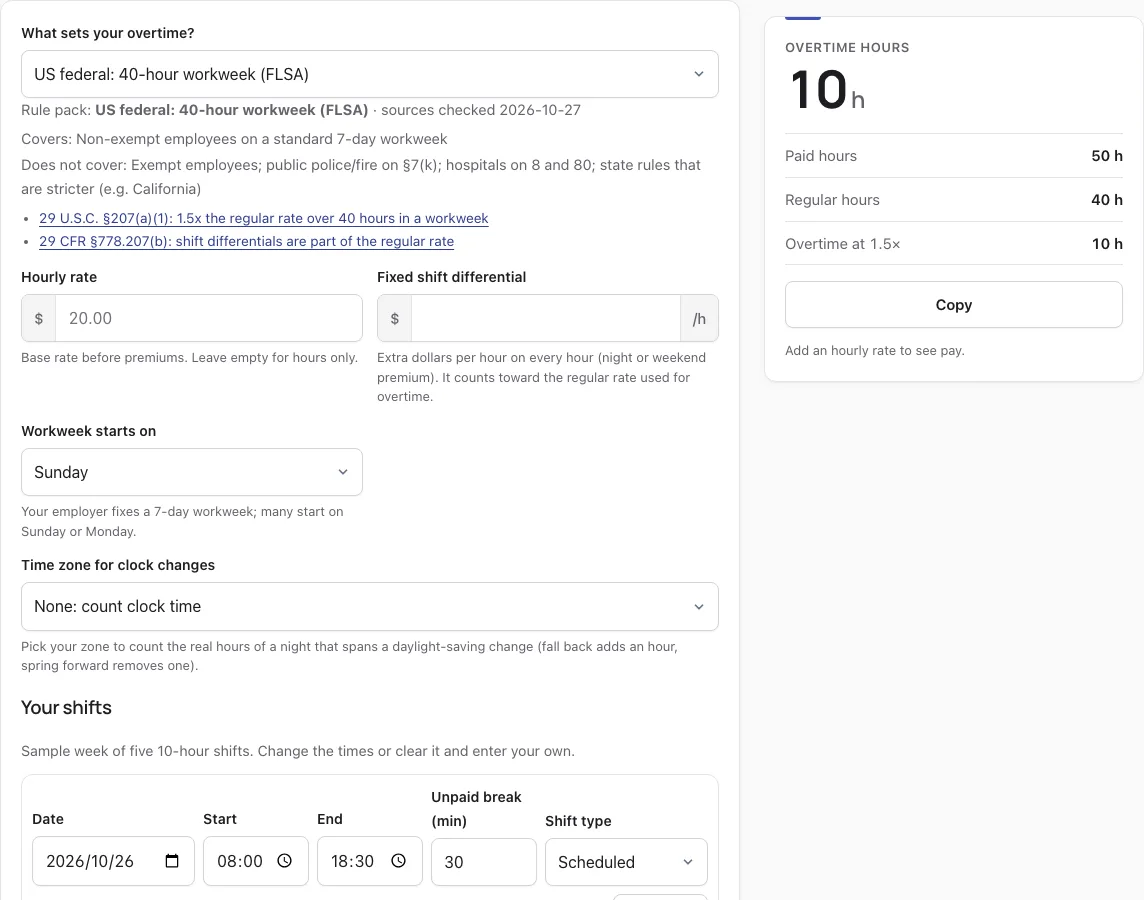The width and height of the screenshot is (1144, 900).
Task: Open the 'What sets your overtime?' dropdown
Action: click(370, 74)
